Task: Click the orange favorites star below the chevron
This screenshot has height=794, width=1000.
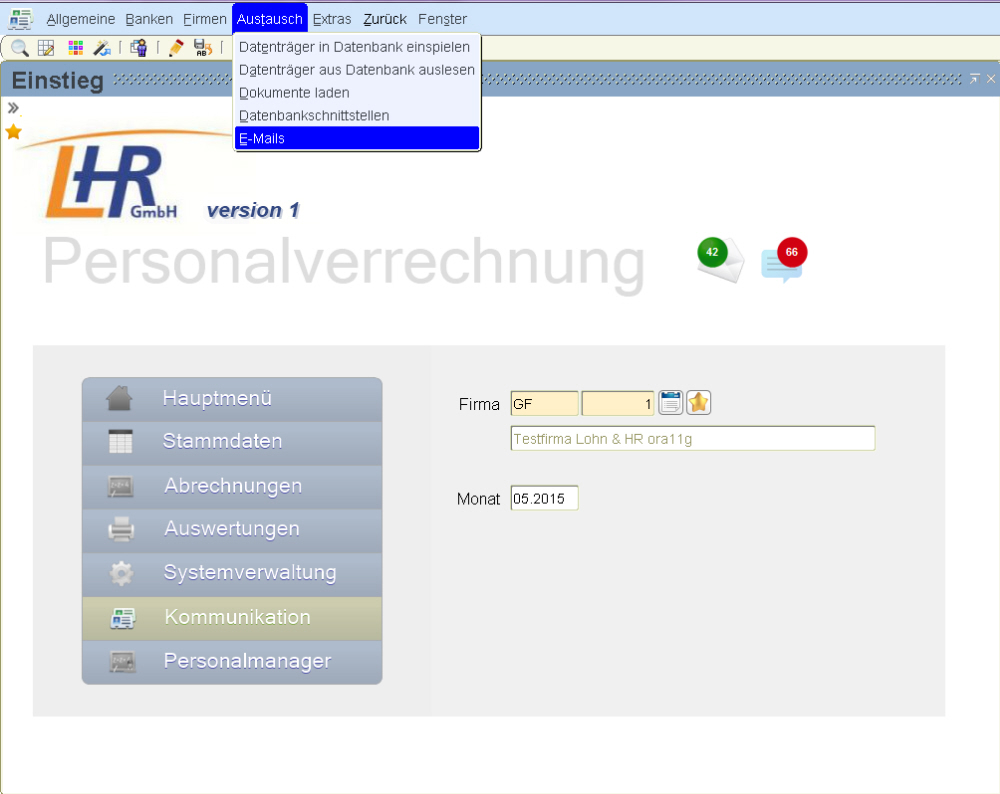Action: 13,132
